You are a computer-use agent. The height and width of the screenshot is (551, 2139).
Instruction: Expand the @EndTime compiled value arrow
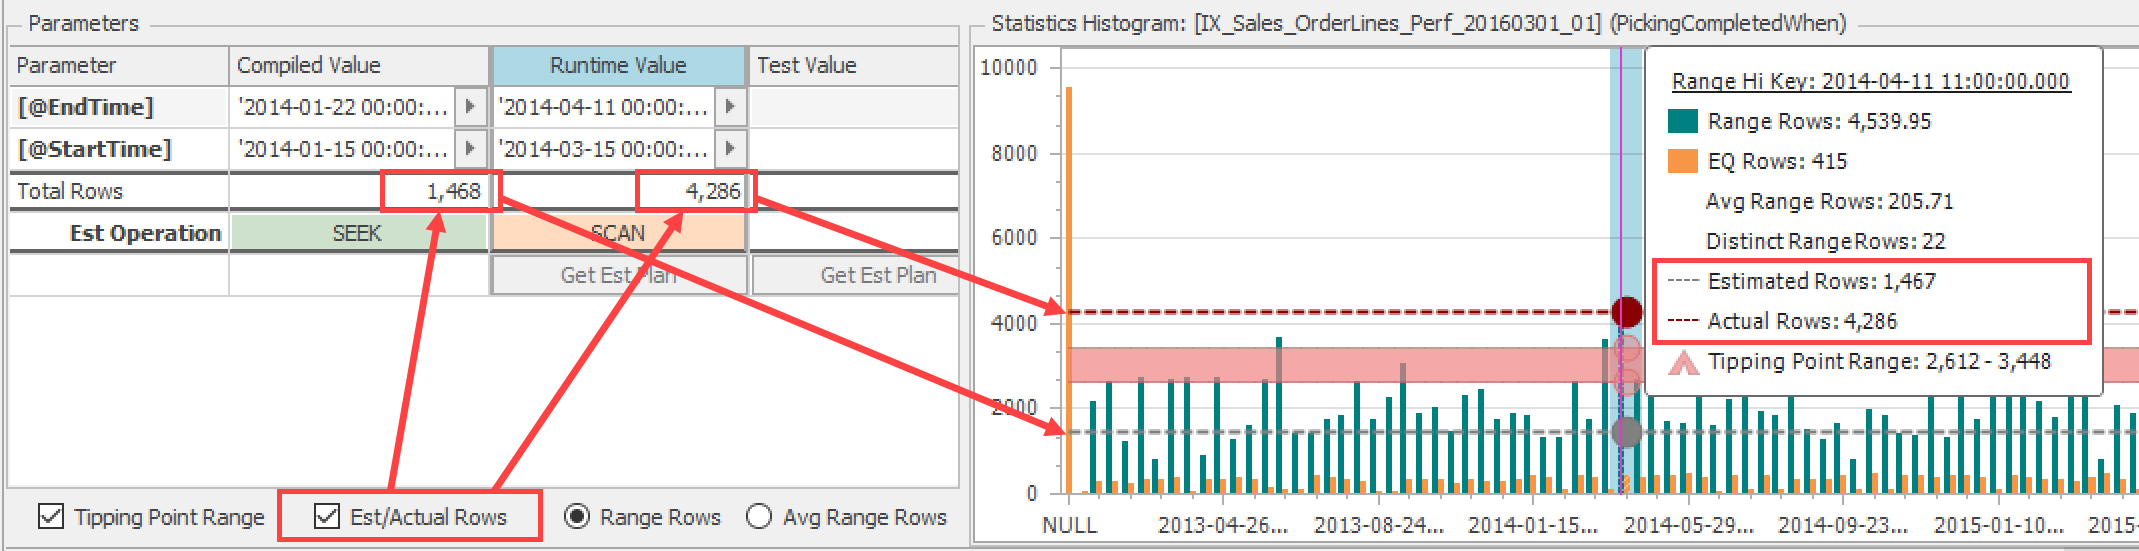coord(470,107)
